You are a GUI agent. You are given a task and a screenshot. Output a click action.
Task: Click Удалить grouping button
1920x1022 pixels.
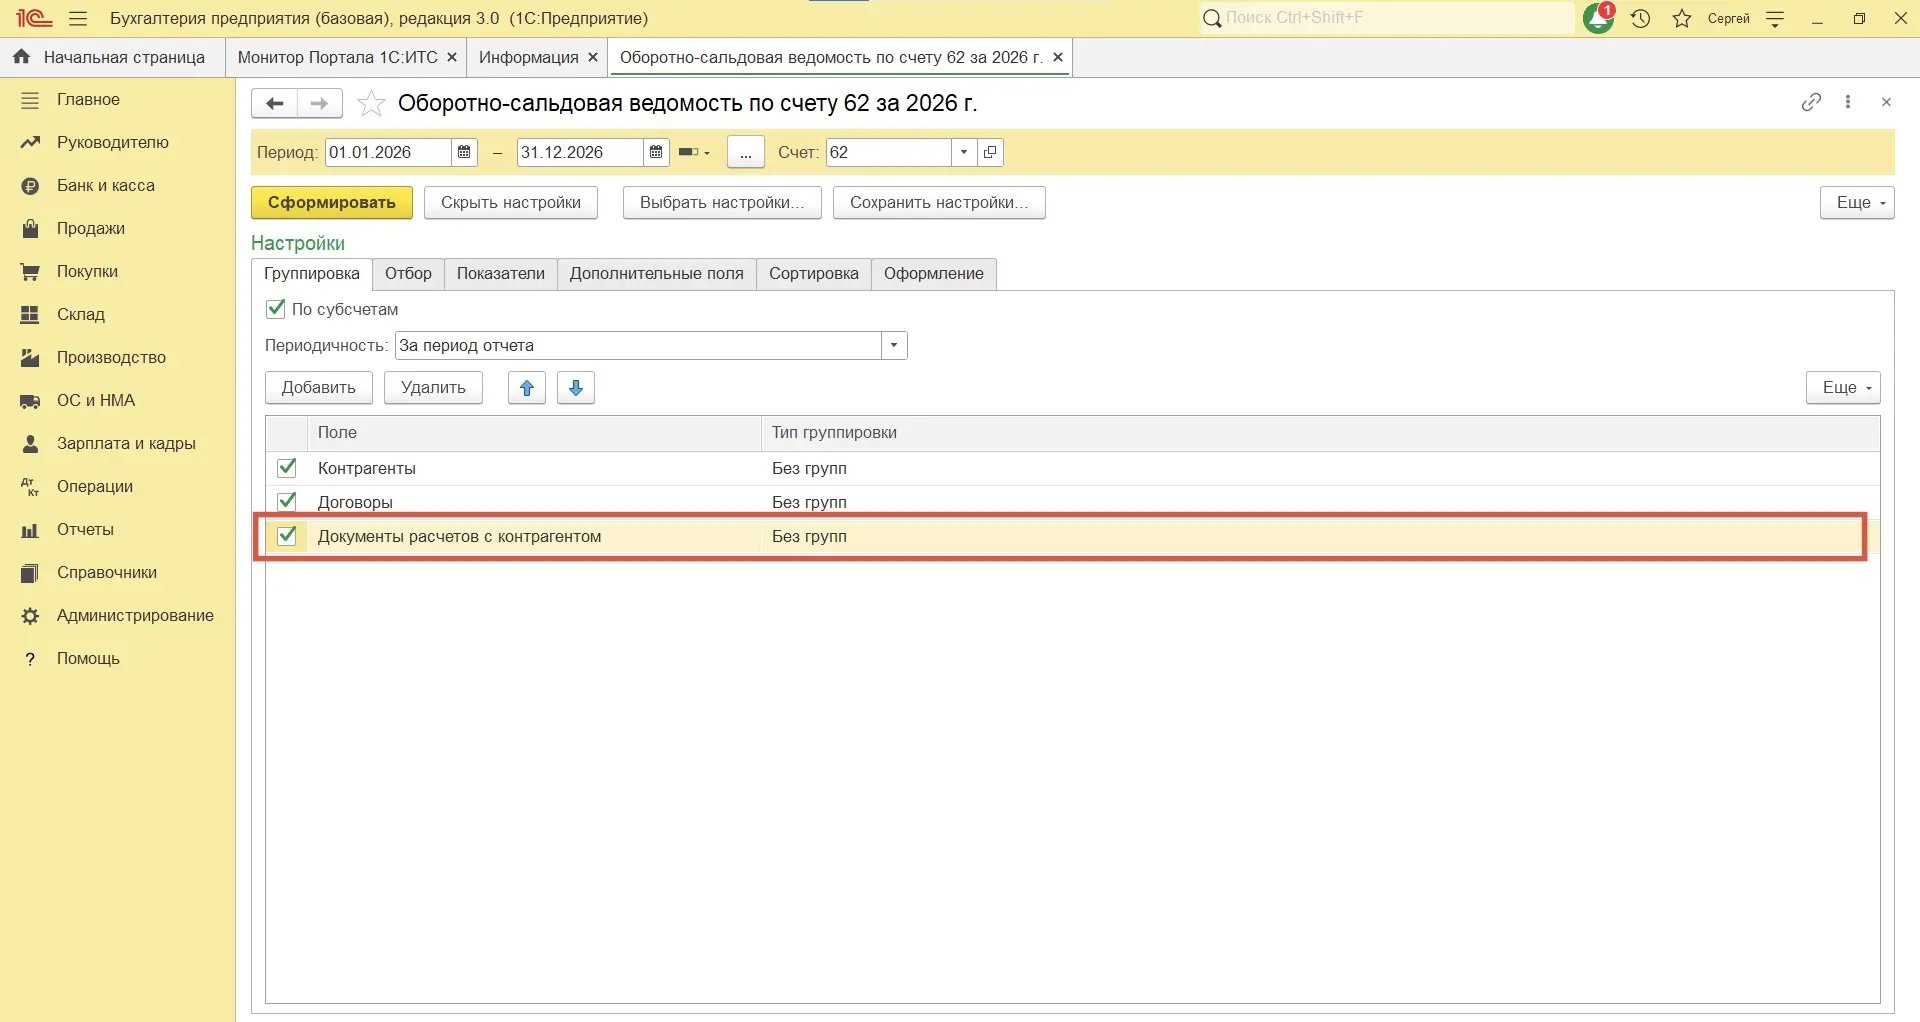point(433,388)
